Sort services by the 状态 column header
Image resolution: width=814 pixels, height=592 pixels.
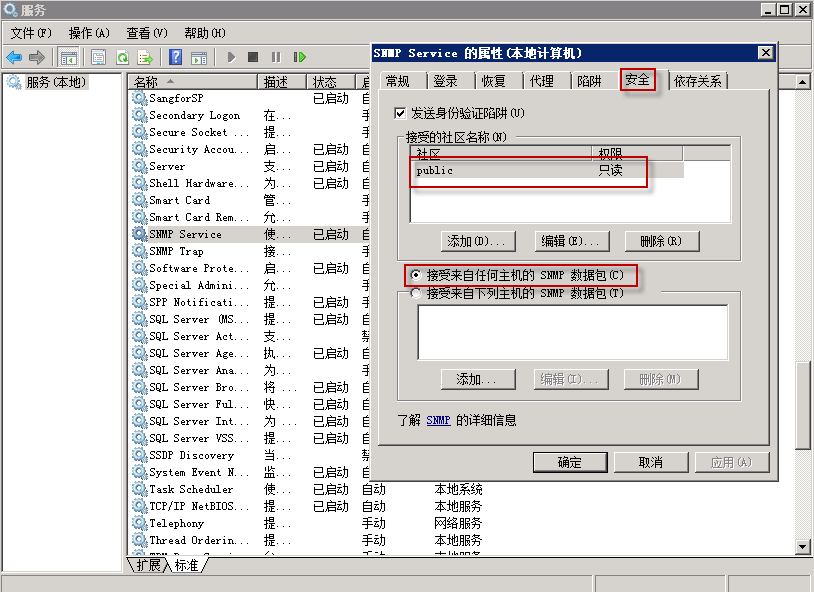click(x=330, y=82)
